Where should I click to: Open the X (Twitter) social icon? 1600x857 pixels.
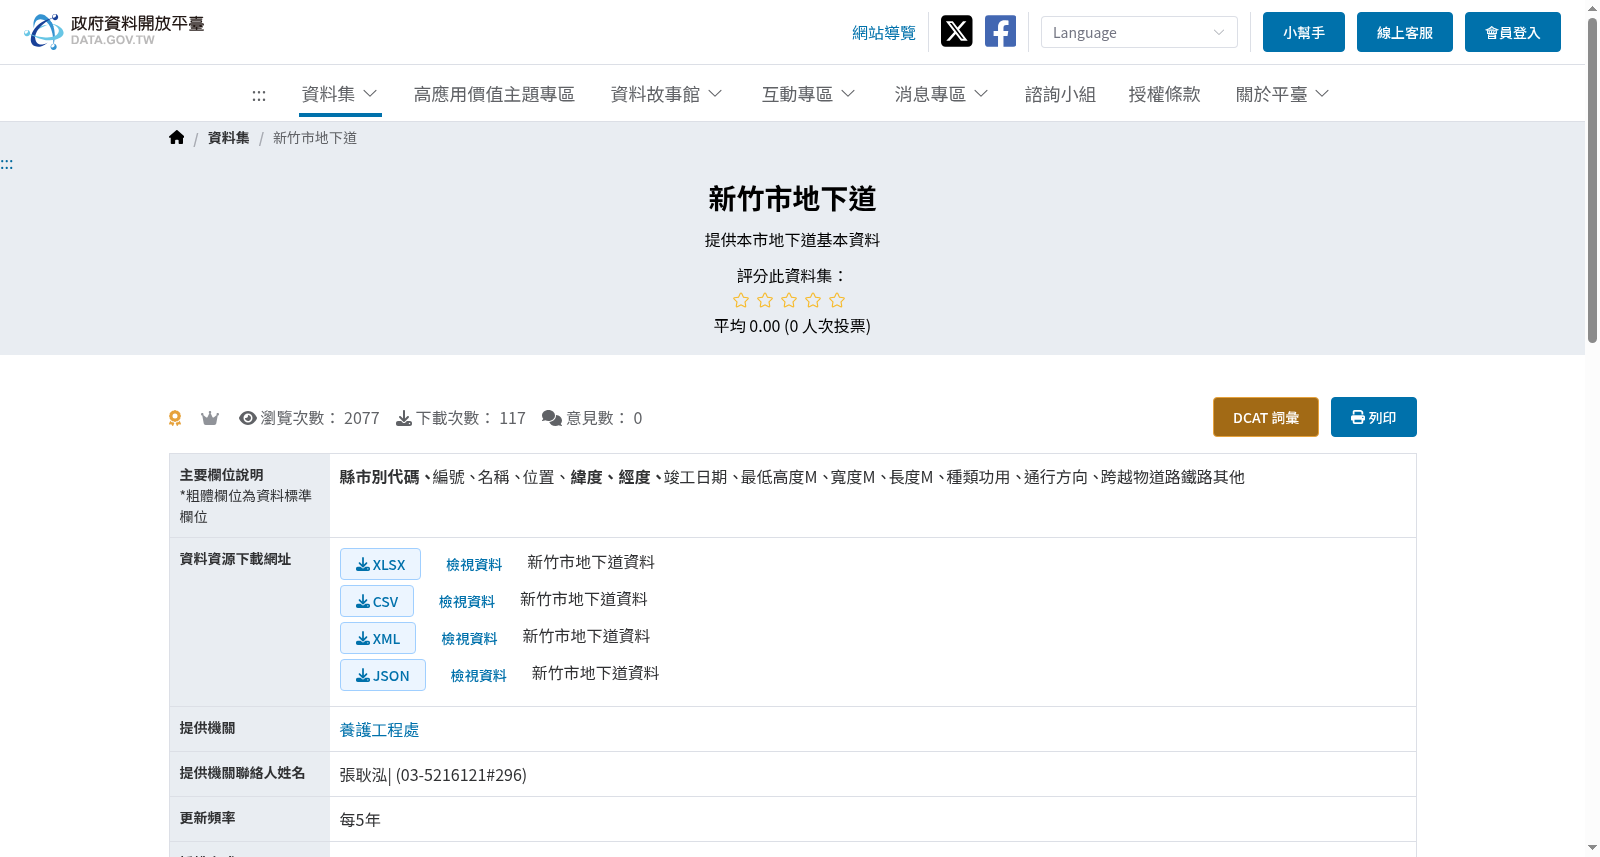[x=956, y=32]
